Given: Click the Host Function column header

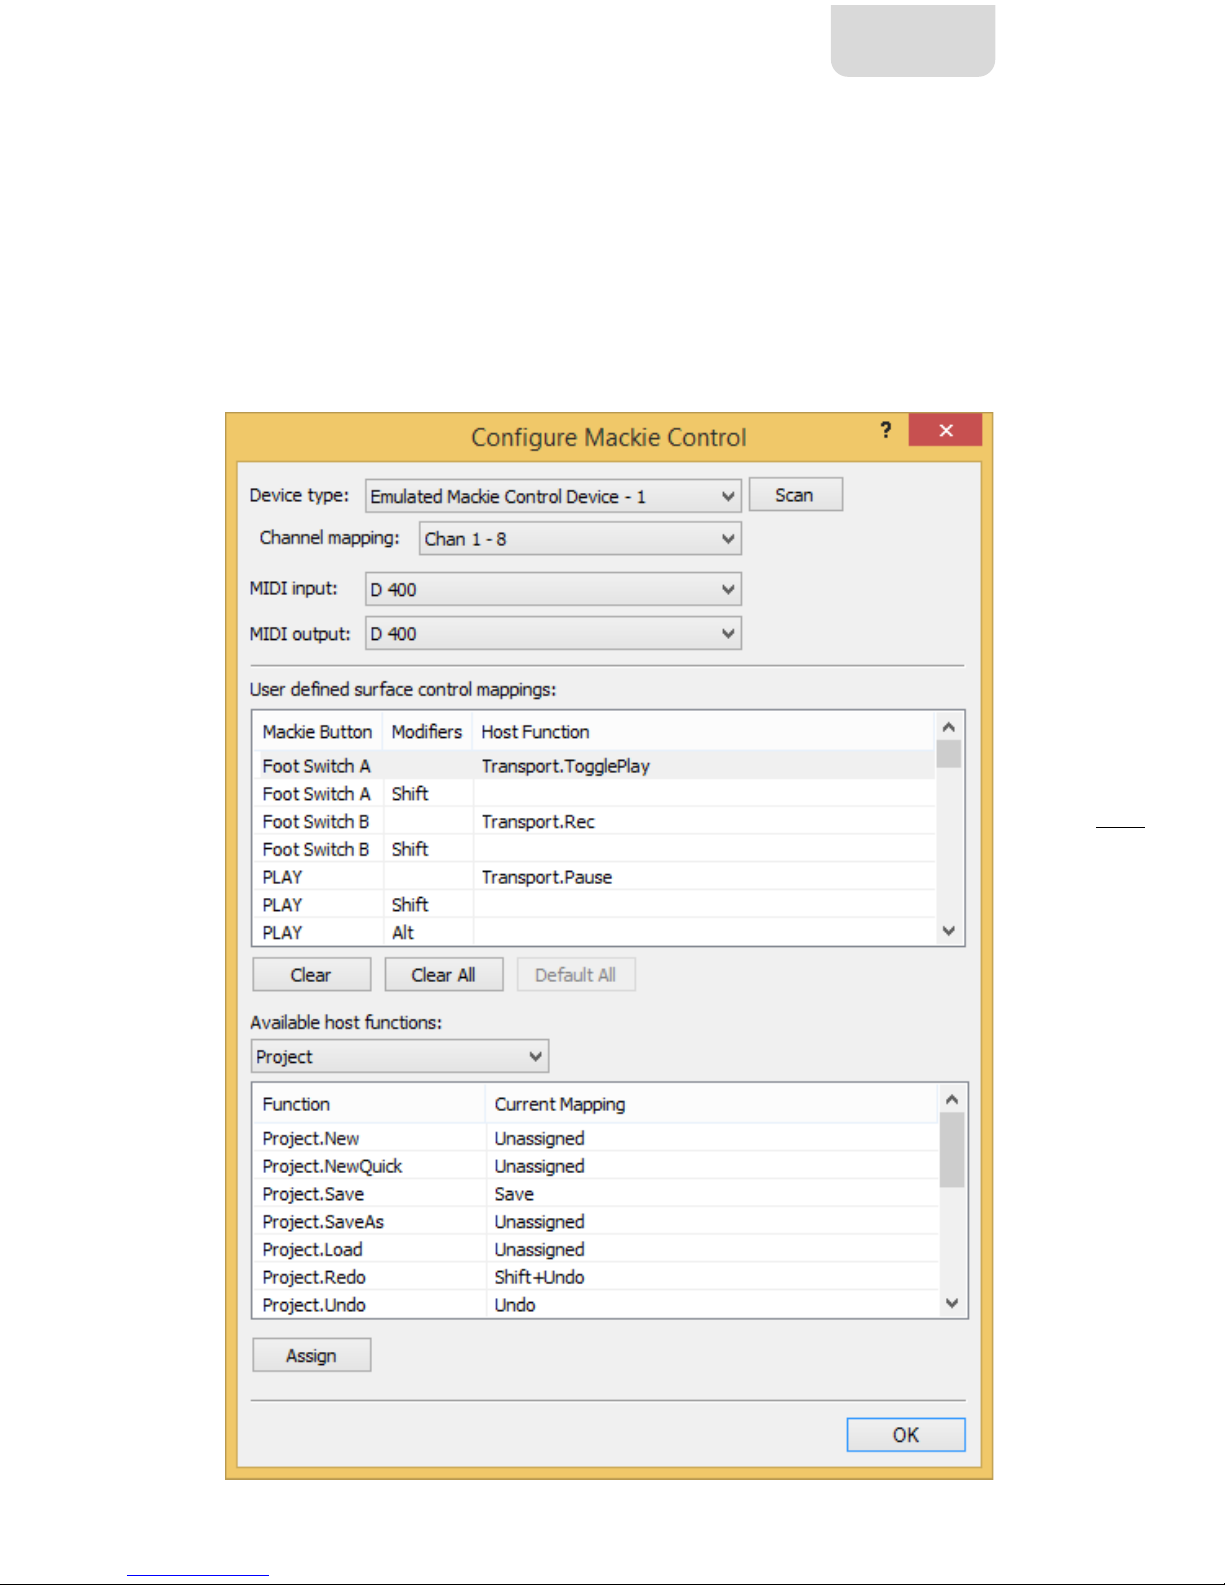Looking at the screenshot, I should (x=703, y=732).
